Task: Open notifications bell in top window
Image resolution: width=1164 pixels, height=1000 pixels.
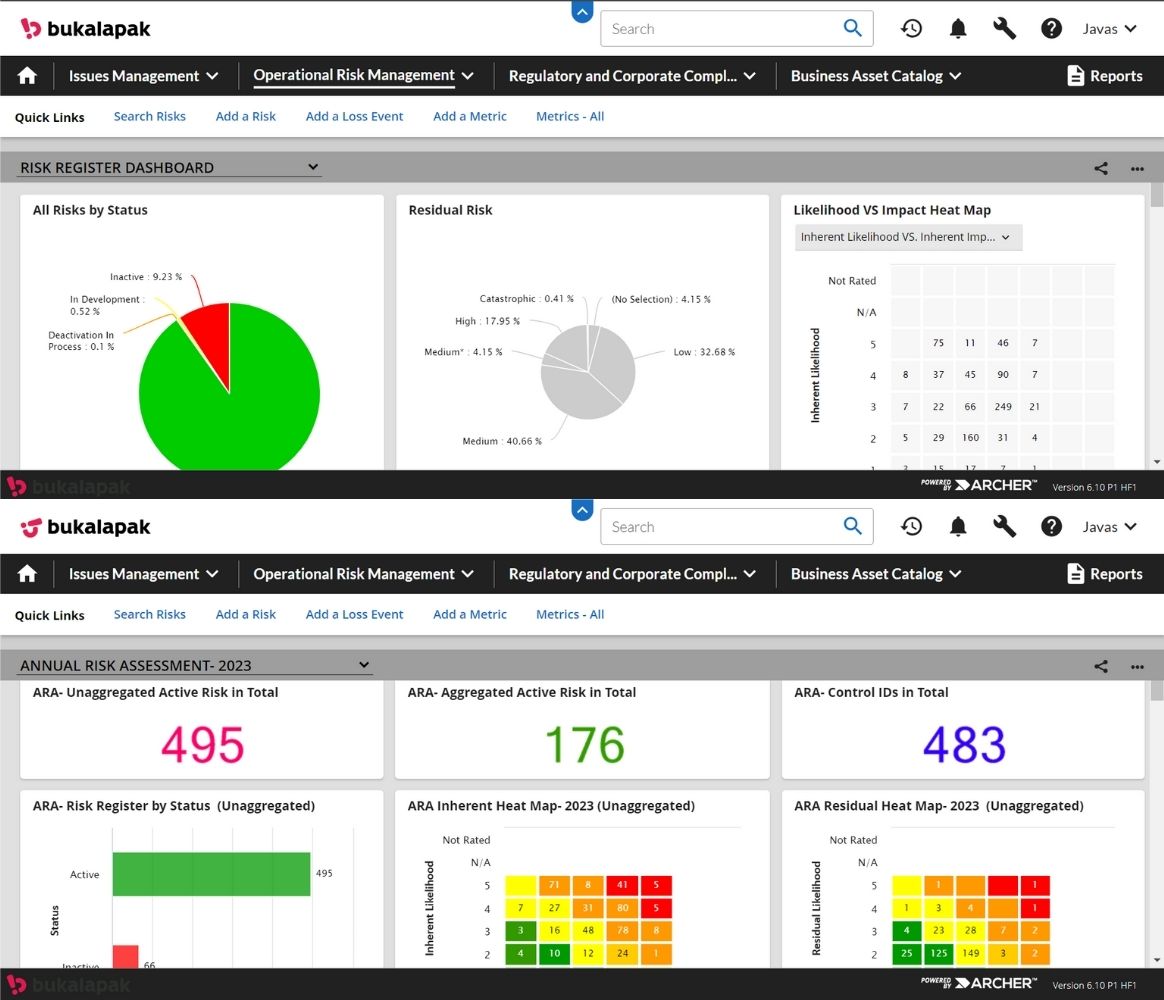Action: tap(958, 29)
